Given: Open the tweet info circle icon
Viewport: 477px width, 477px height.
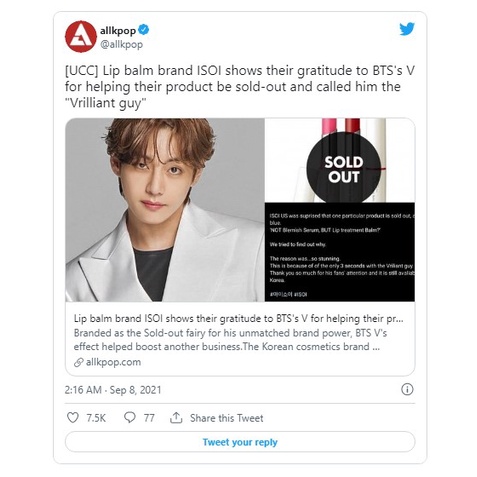Looking at the screenshot, I should (x=407, y=389).
